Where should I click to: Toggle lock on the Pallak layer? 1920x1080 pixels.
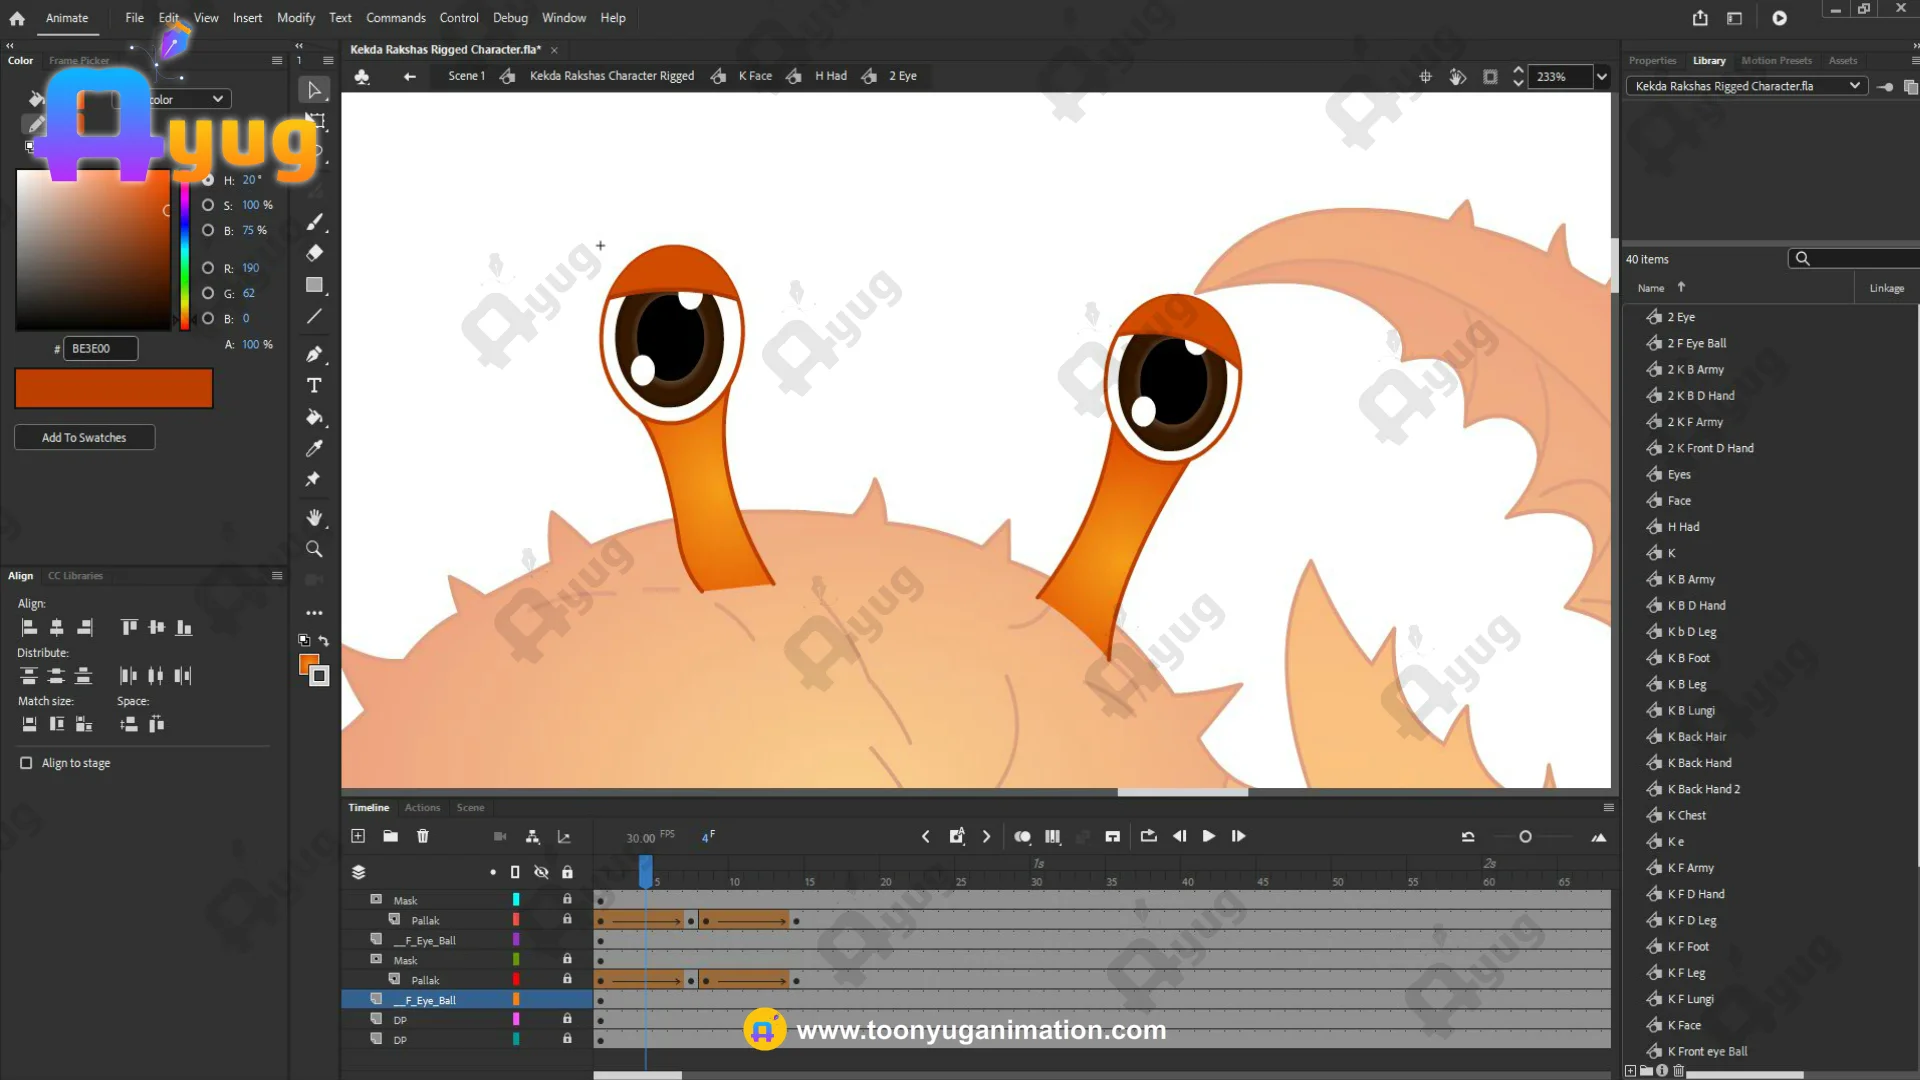(567, 920)
